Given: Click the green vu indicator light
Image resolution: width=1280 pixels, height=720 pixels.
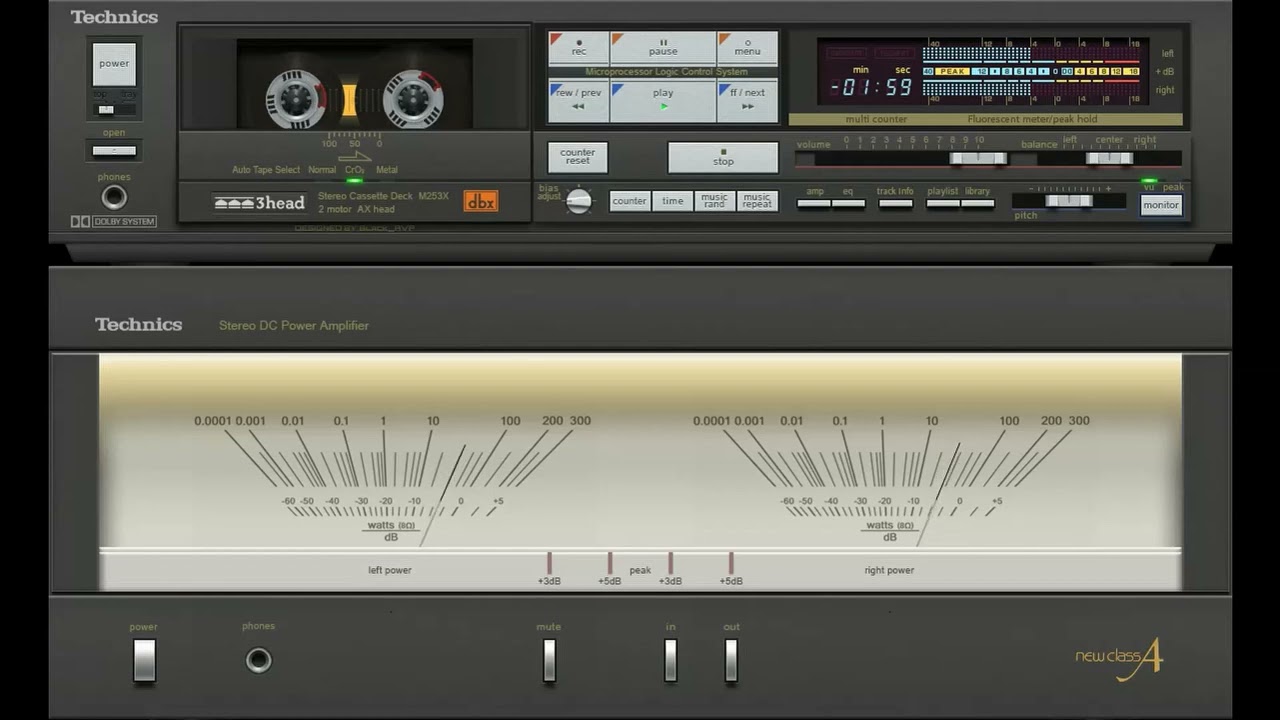Looking at the screenshot, I should tap(1149, 181).
